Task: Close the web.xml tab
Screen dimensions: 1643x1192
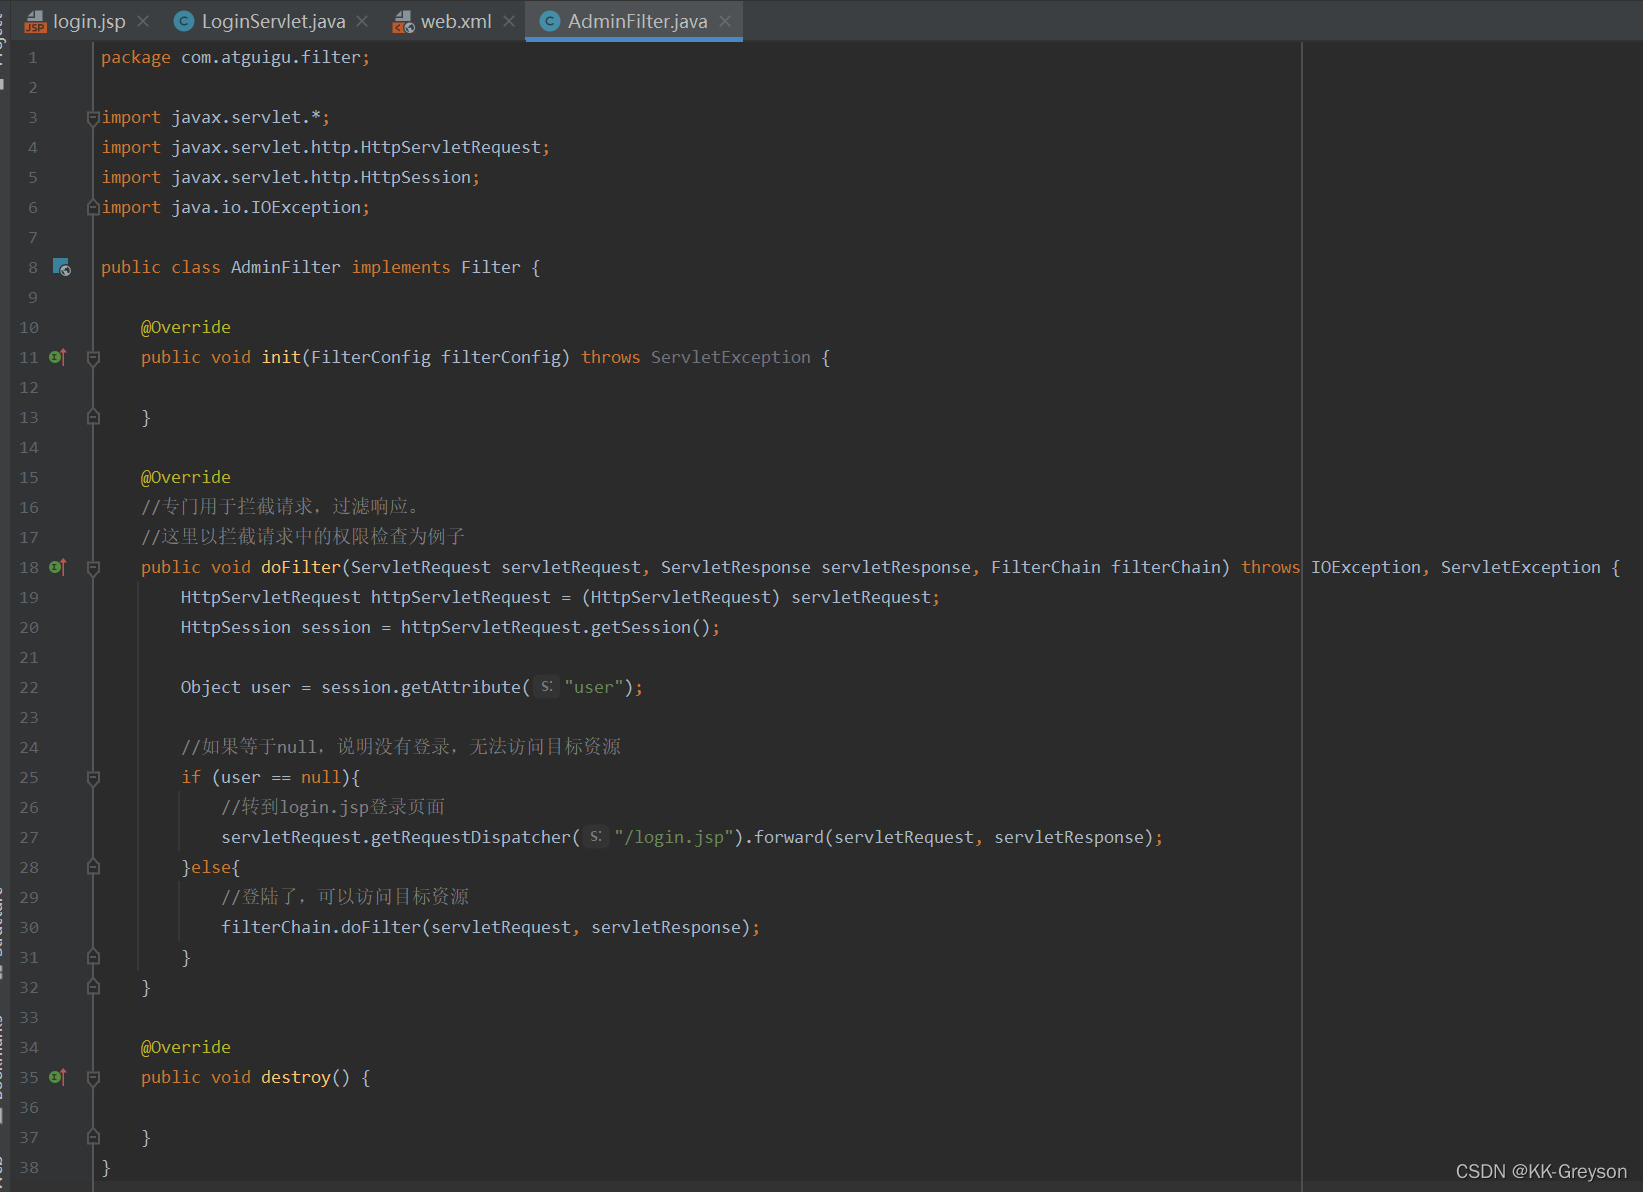Action: click(509, 21)
